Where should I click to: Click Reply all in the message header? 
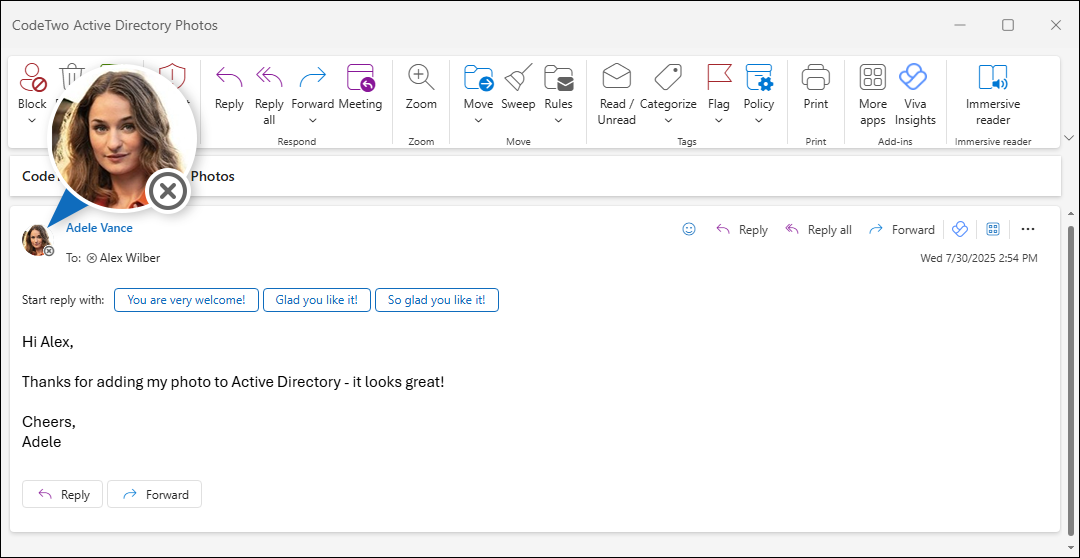click(818, 229)
